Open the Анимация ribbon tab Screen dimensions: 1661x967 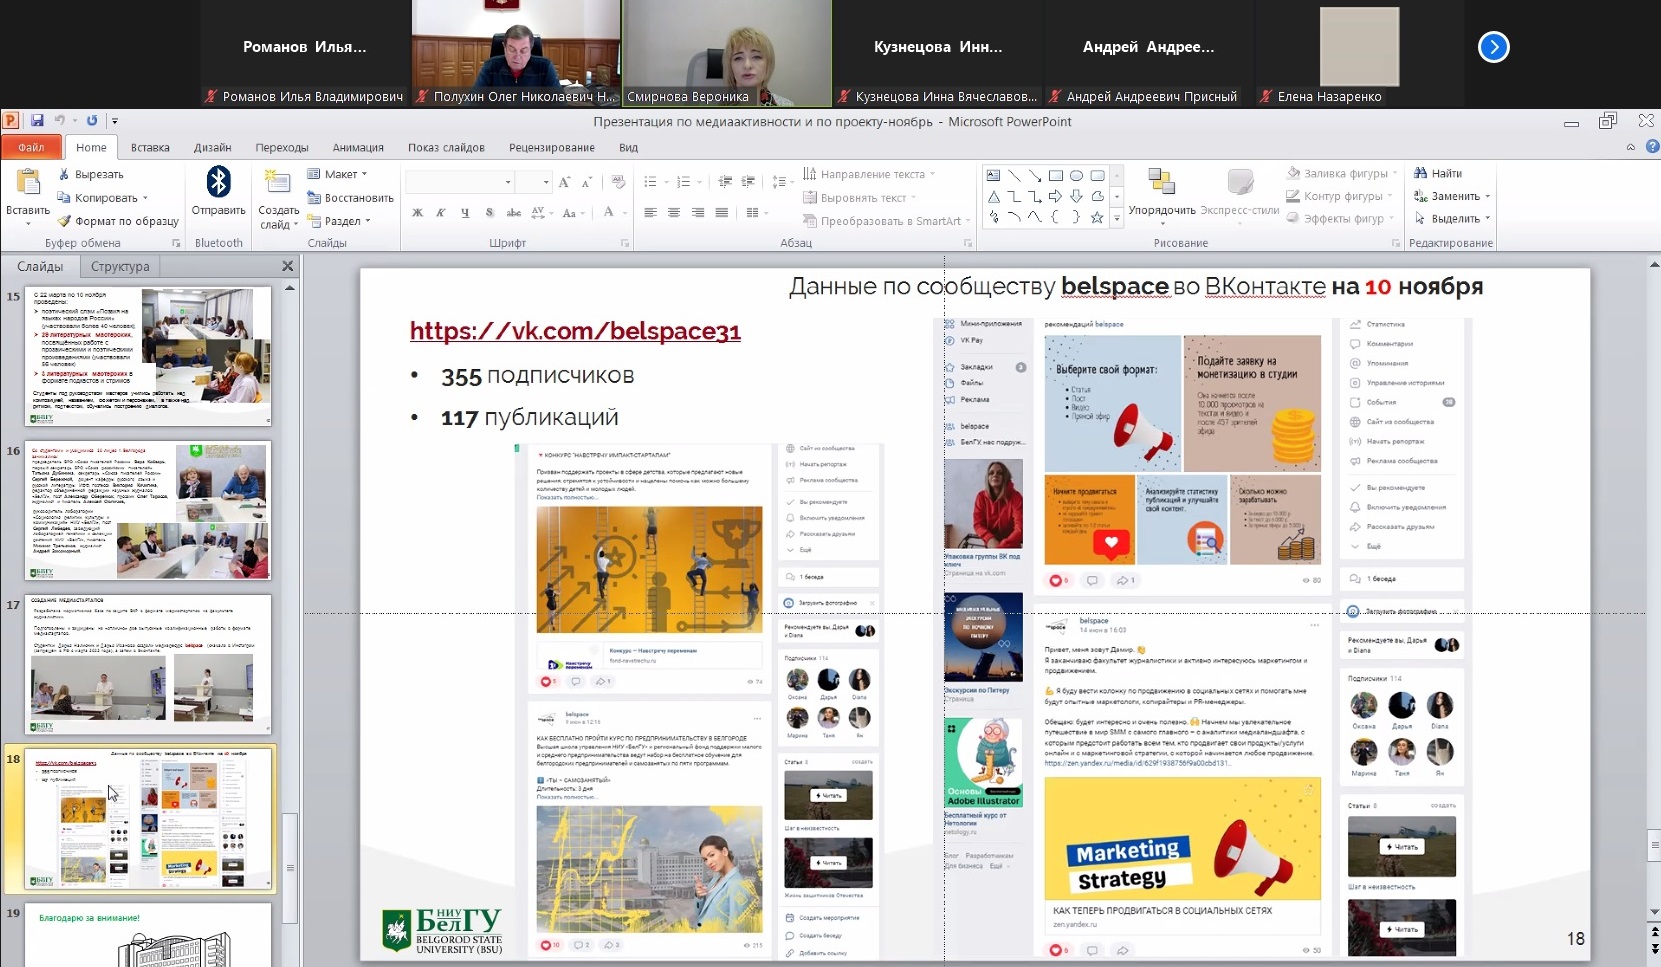(358, 148)
